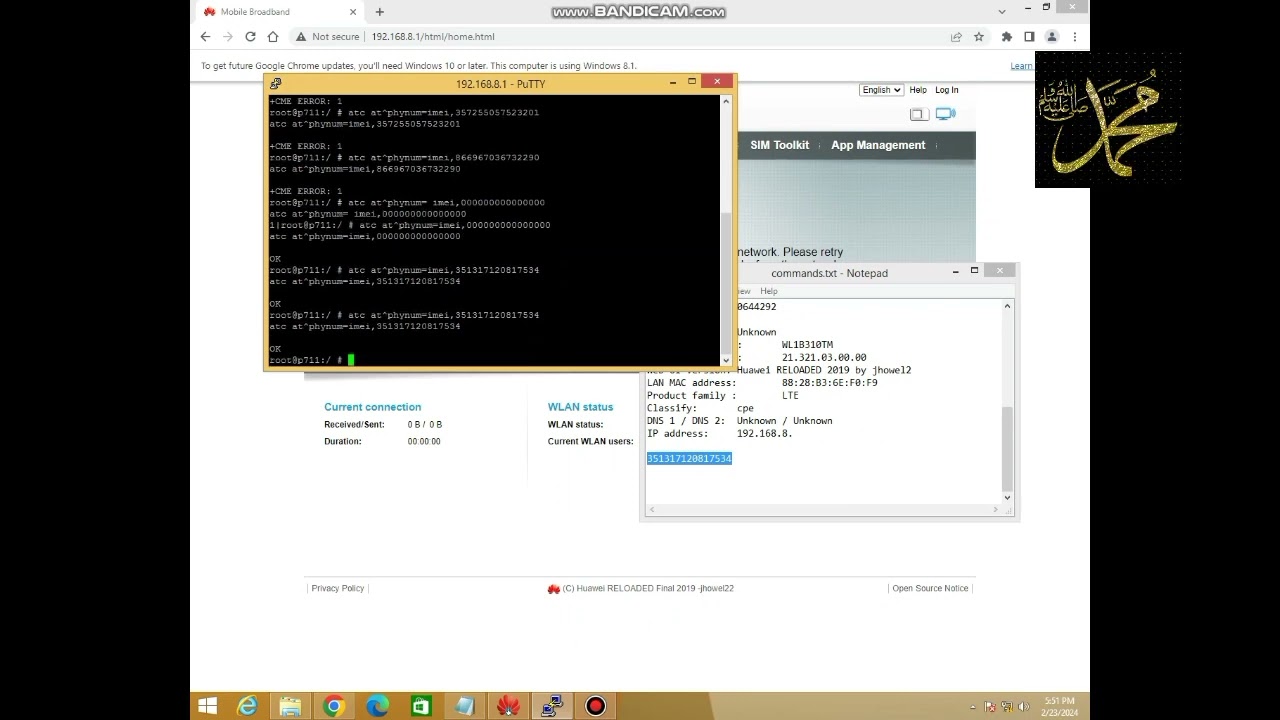Image resolution: width=1280 pixels, height=720 pixels.
Task: Open Windows Start button
Action: point(207,706)
